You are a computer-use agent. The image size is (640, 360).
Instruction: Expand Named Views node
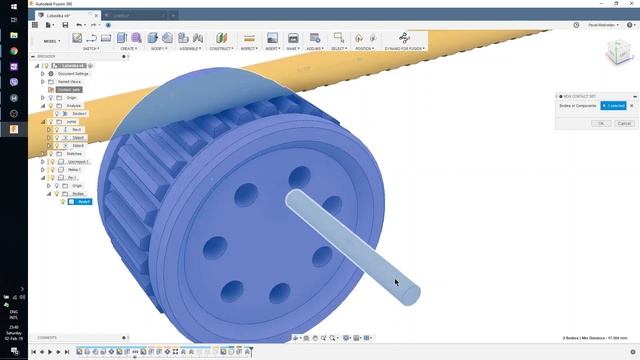[x=42, y=82]
